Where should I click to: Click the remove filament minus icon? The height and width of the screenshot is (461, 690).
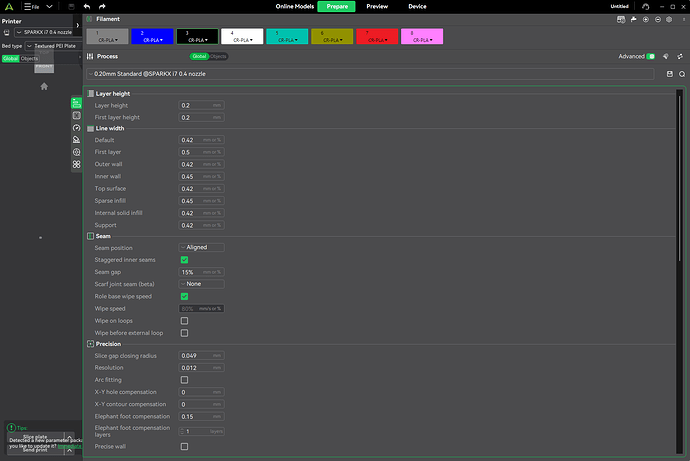(x=659, y=19)
